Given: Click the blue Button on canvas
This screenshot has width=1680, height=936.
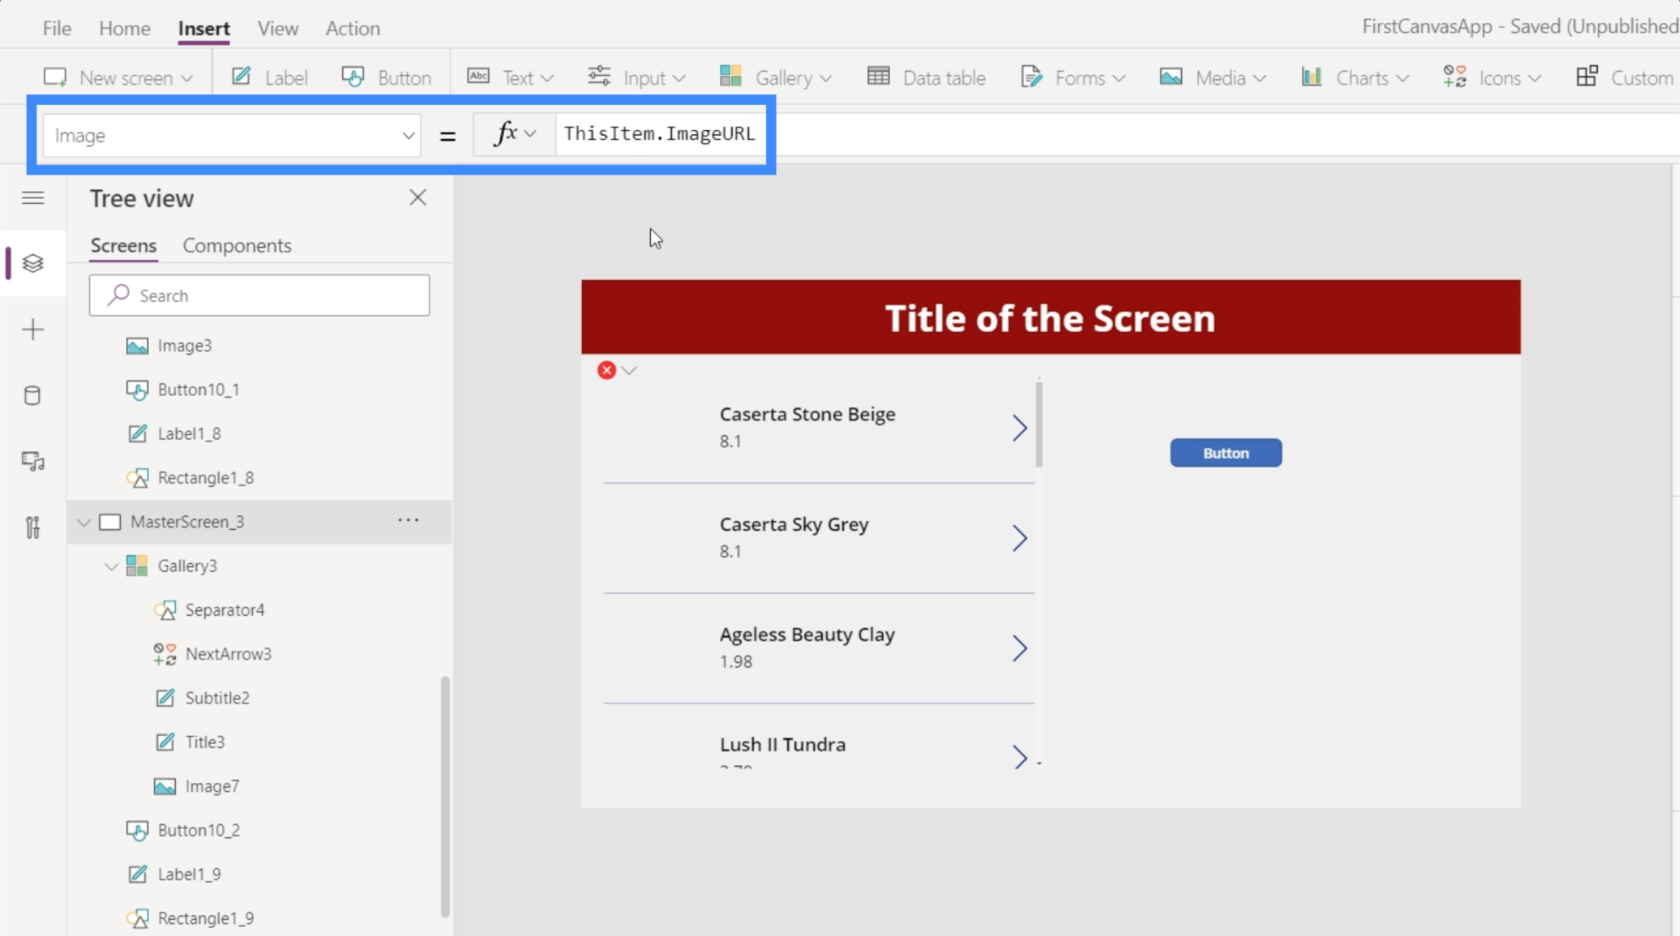Looking at the screenshot, I should click(x=1226, y=453).
